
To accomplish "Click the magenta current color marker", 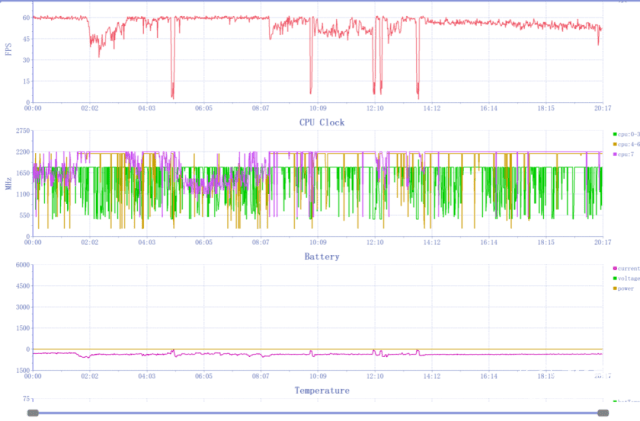I will click(613, 268).
